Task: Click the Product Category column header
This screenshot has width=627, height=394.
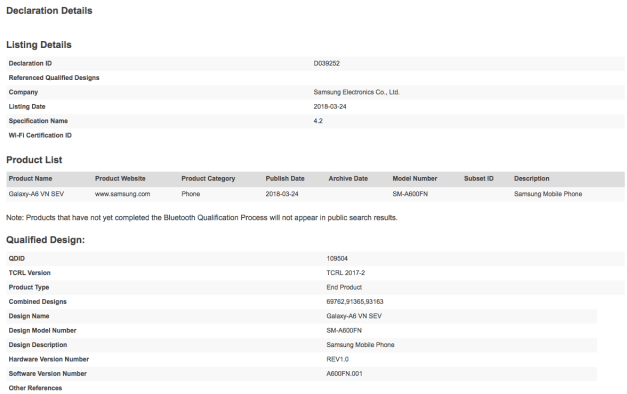Action: (208, 179)
